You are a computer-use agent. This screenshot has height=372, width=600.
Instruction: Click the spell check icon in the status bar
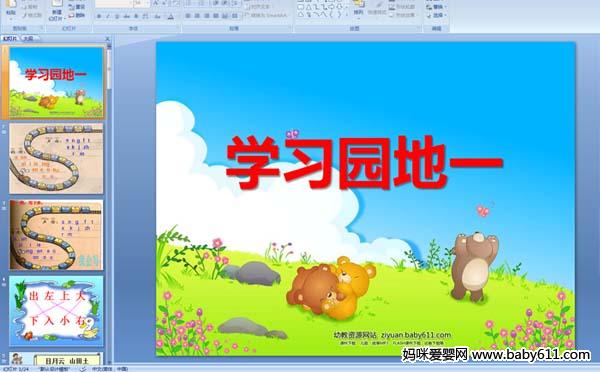83,369
